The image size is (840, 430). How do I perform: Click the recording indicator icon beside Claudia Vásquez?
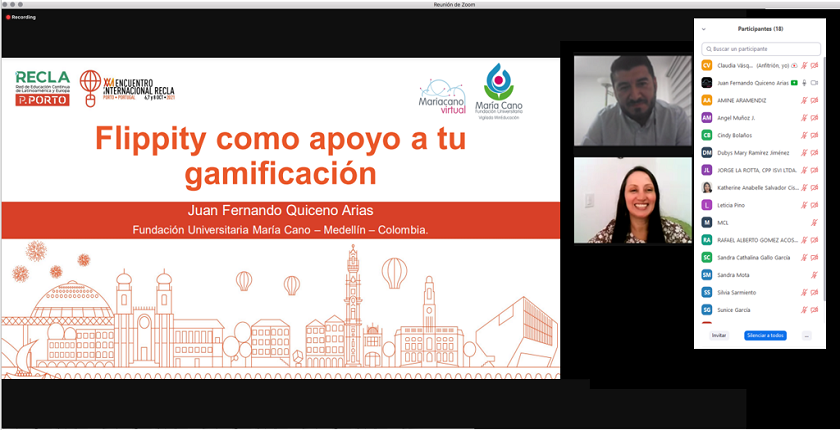(x=794, y=65)
